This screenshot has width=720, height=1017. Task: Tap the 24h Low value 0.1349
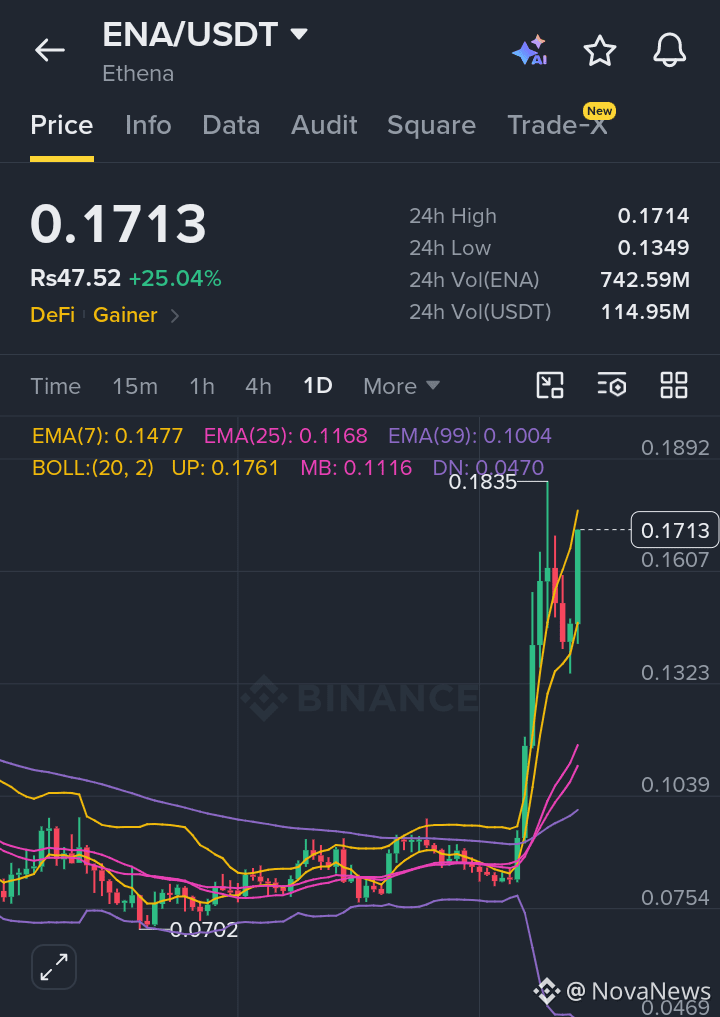tap(653, 248)
